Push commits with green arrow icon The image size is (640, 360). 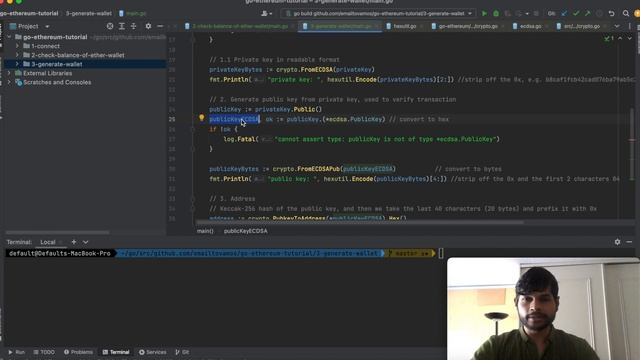(587, 13)
